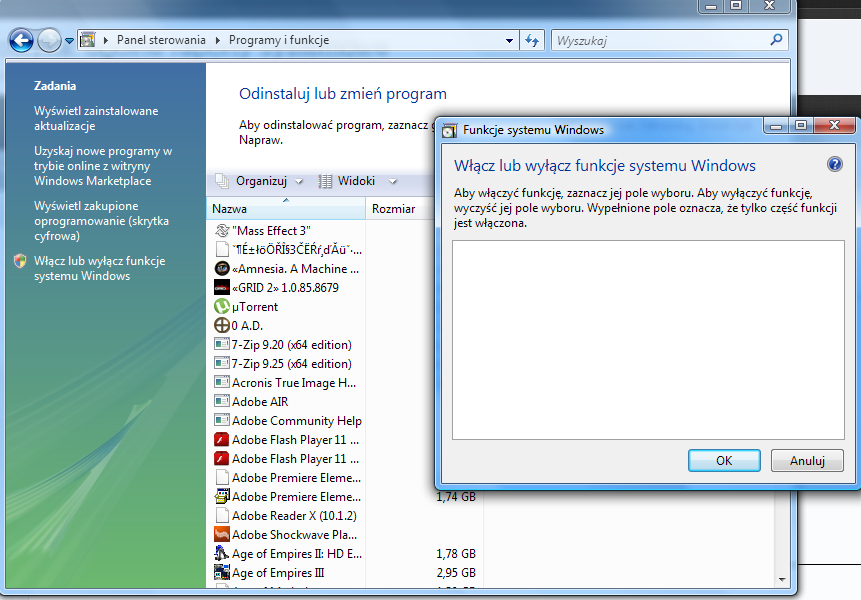The width and height of the screenshot is (861, 600).
Task: Refresh the Programy i funkcje view
Action: (x=532, y=41)
